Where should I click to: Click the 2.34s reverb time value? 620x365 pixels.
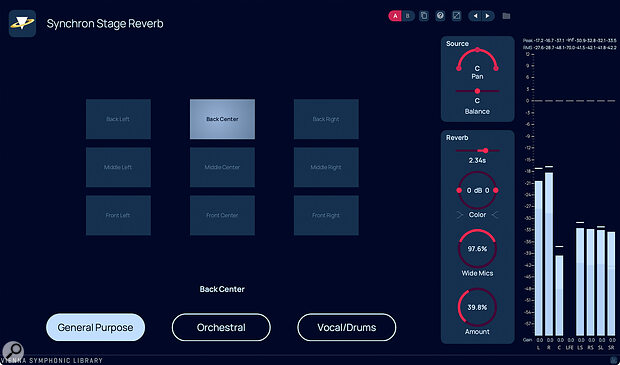(x=477, y=161)
